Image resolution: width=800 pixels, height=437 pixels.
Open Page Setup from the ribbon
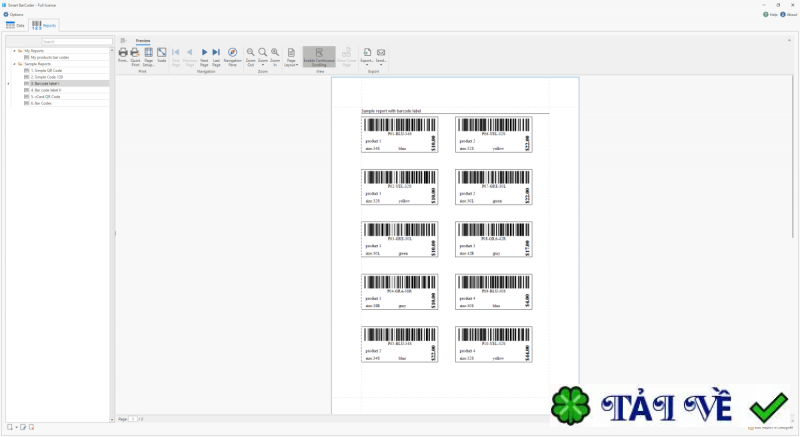point(148,56)
